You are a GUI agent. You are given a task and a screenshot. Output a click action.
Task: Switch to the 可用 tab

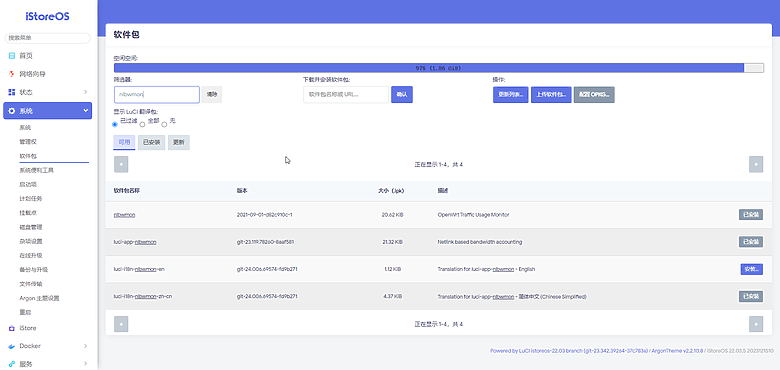[x=124, y=142]
